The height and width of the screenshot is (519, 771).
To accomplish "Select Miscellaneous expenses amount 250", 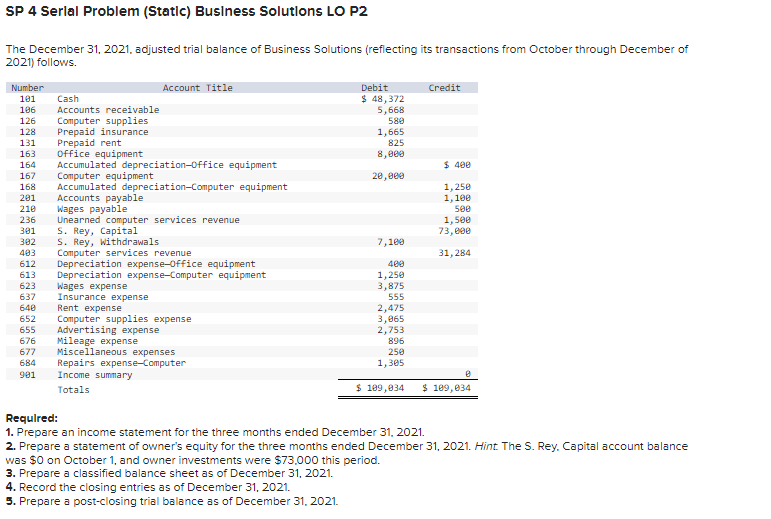I will [x=396, y=352].
